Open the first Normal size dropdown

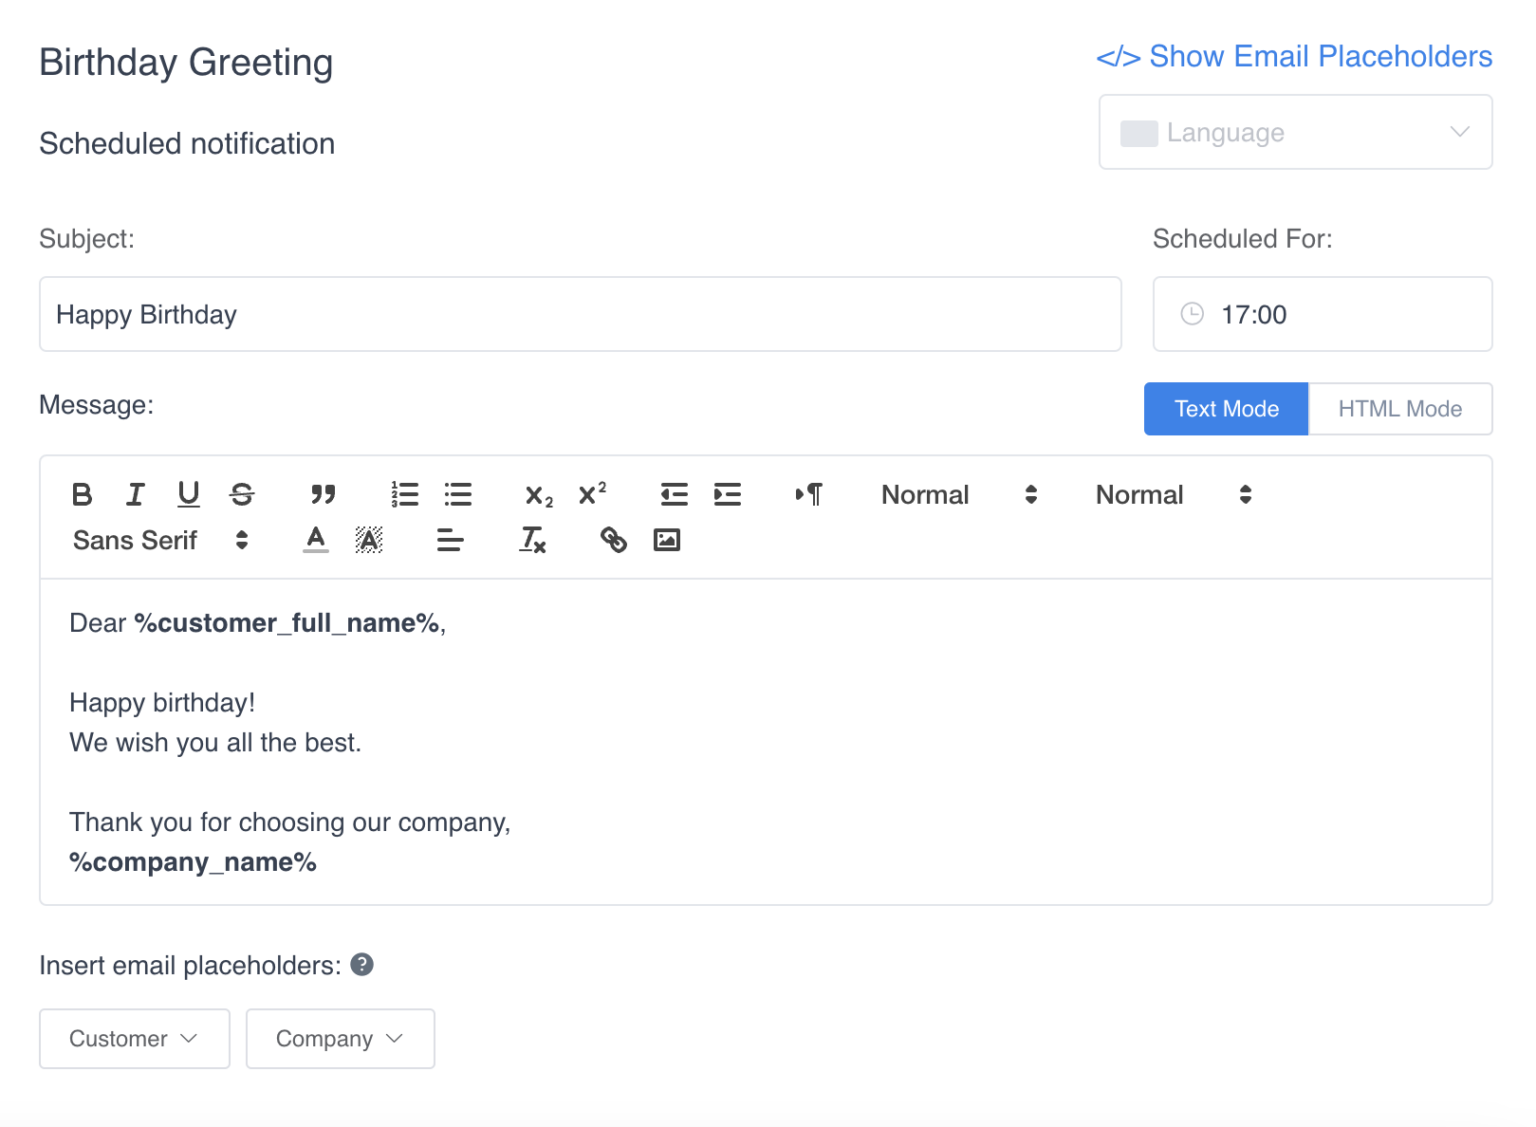(959, 494)
